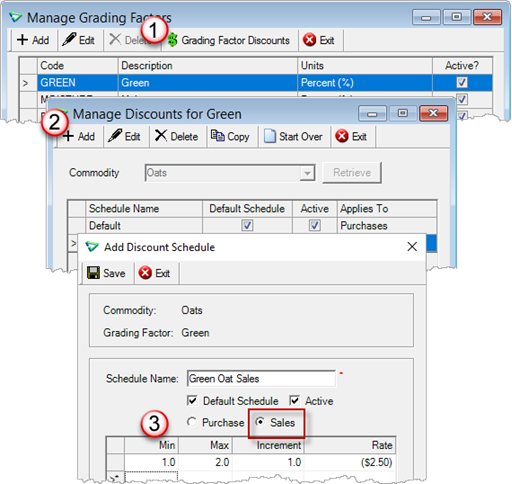
Task: Click Delete in Manage Discounts toolbar
Action: (177, 136)
